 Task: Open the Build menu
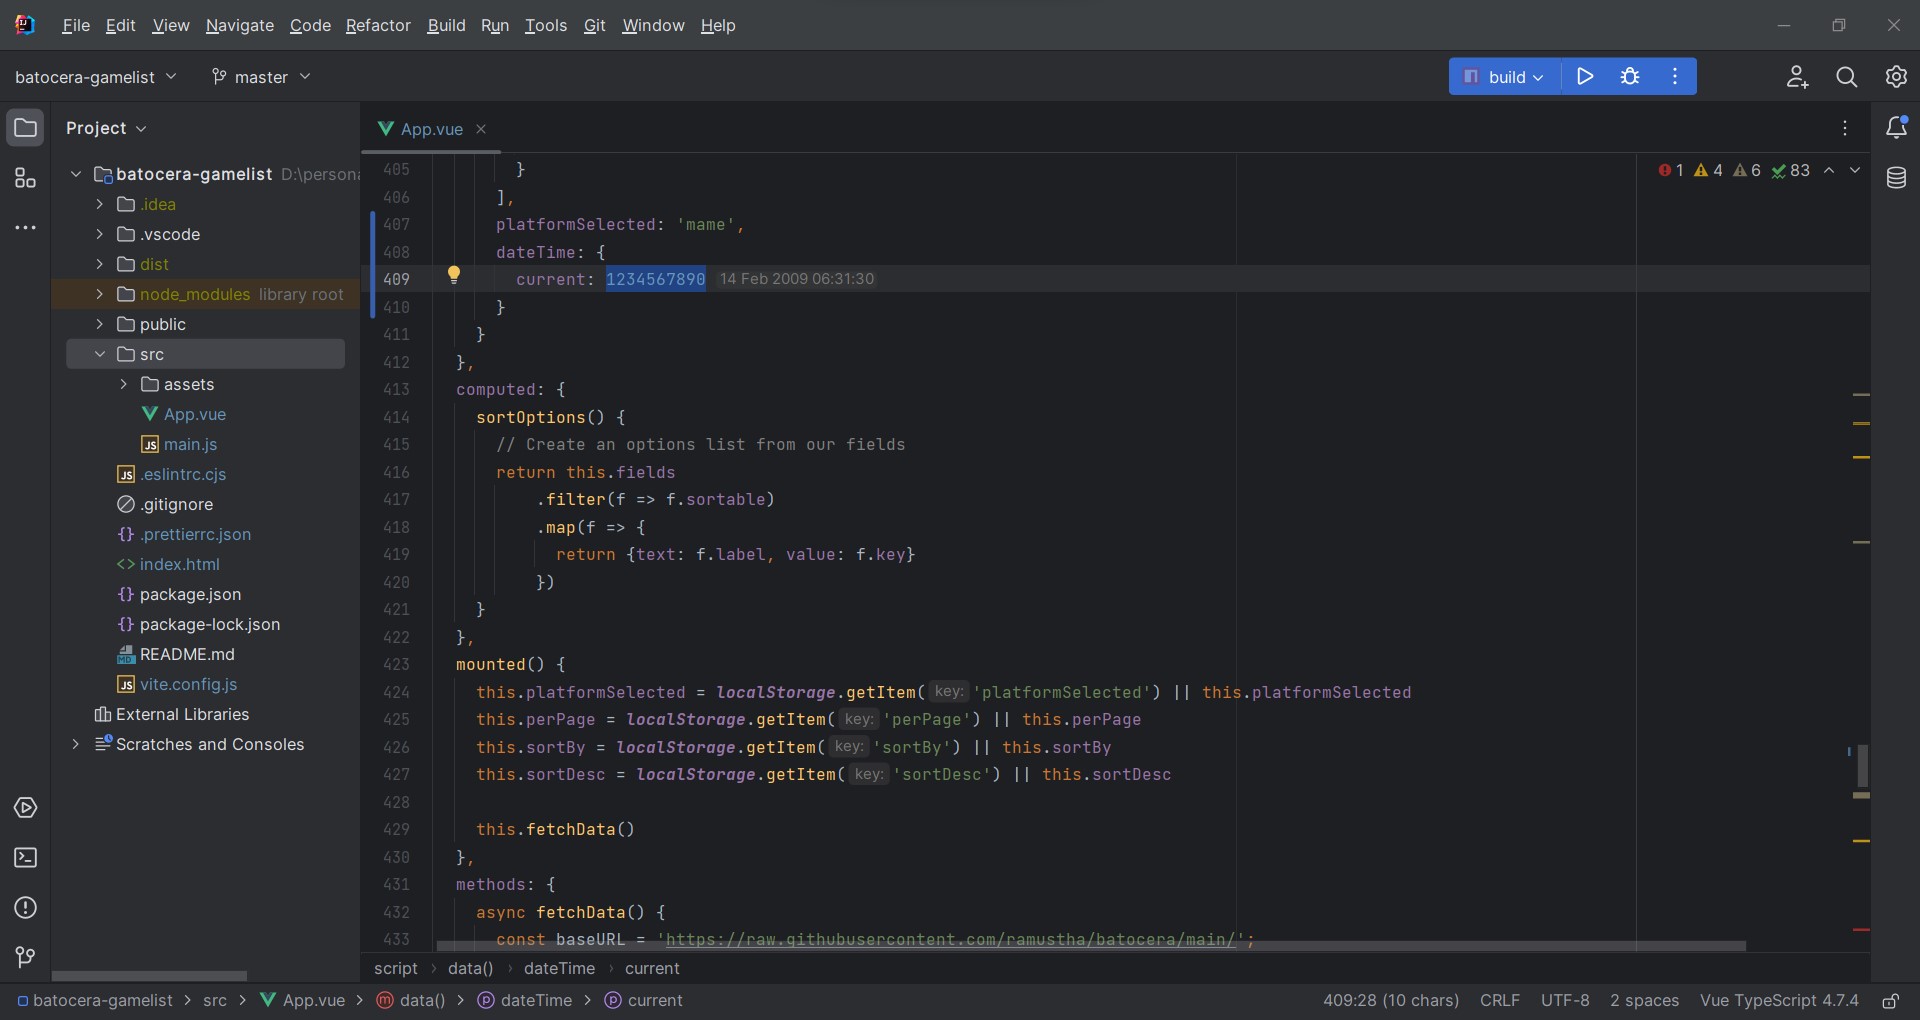click(446, 25)
